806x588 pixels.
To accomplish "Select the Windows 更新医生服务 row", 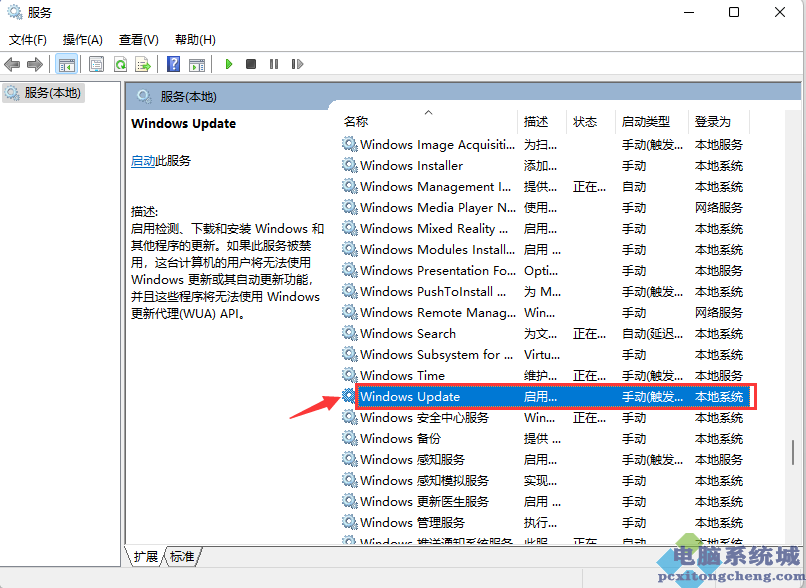I will tap(544, 502).
